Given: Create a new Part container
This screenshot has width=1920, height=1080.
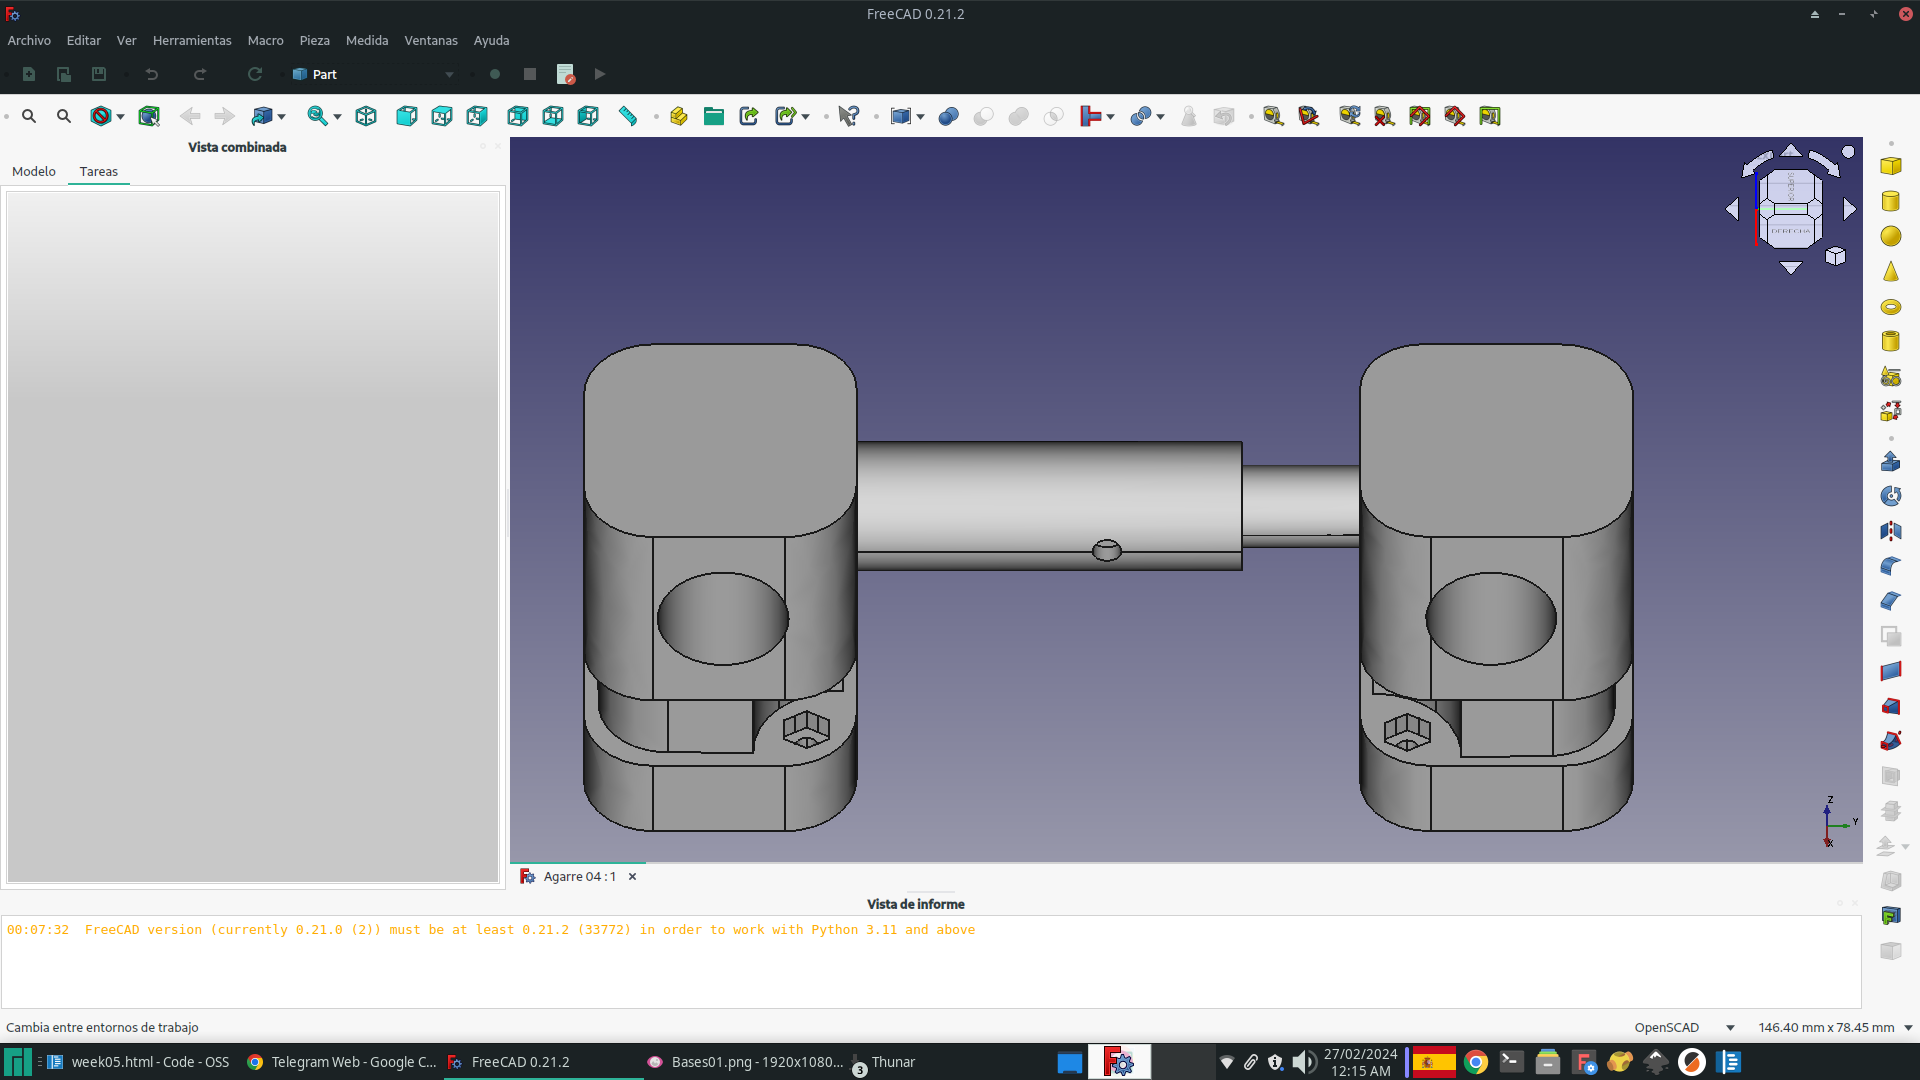Looking at the screenshot, I should pyautogui.click(x=678, y=116).
